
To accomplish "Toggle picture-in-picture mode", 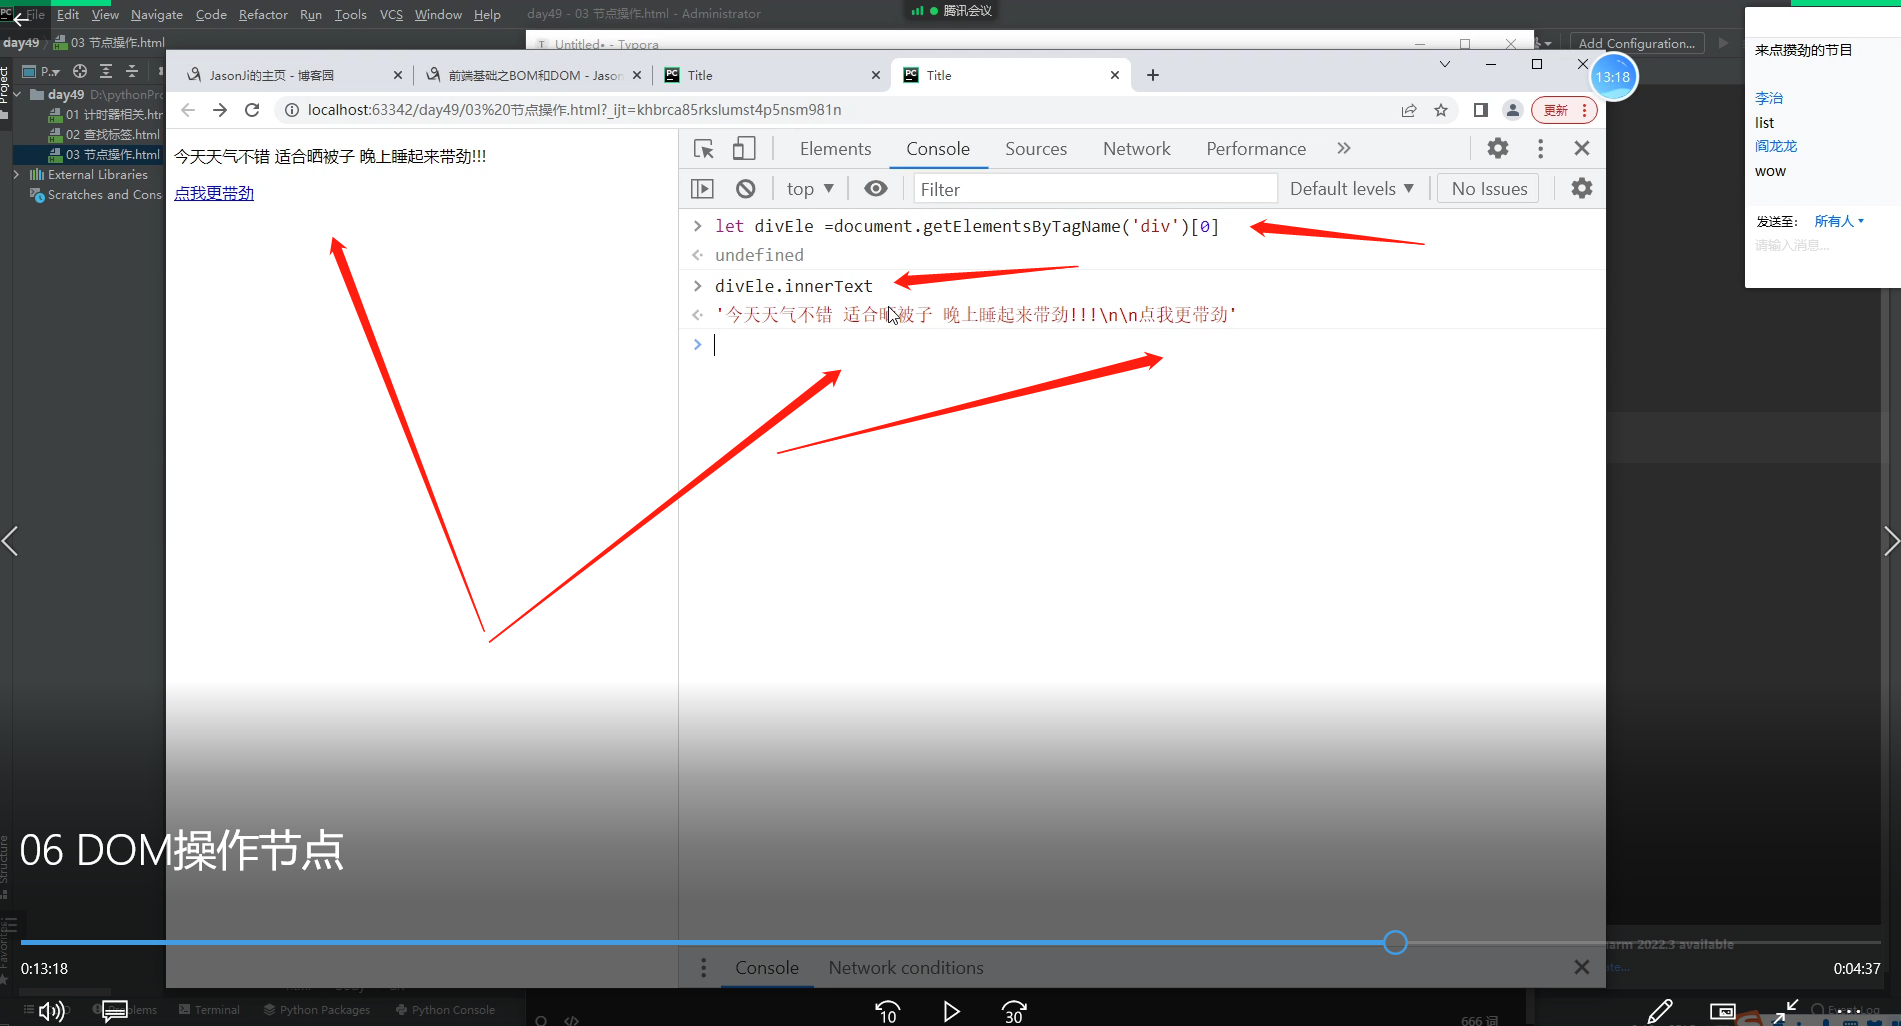I will pyautogui.click(x=1722, y=1012).
